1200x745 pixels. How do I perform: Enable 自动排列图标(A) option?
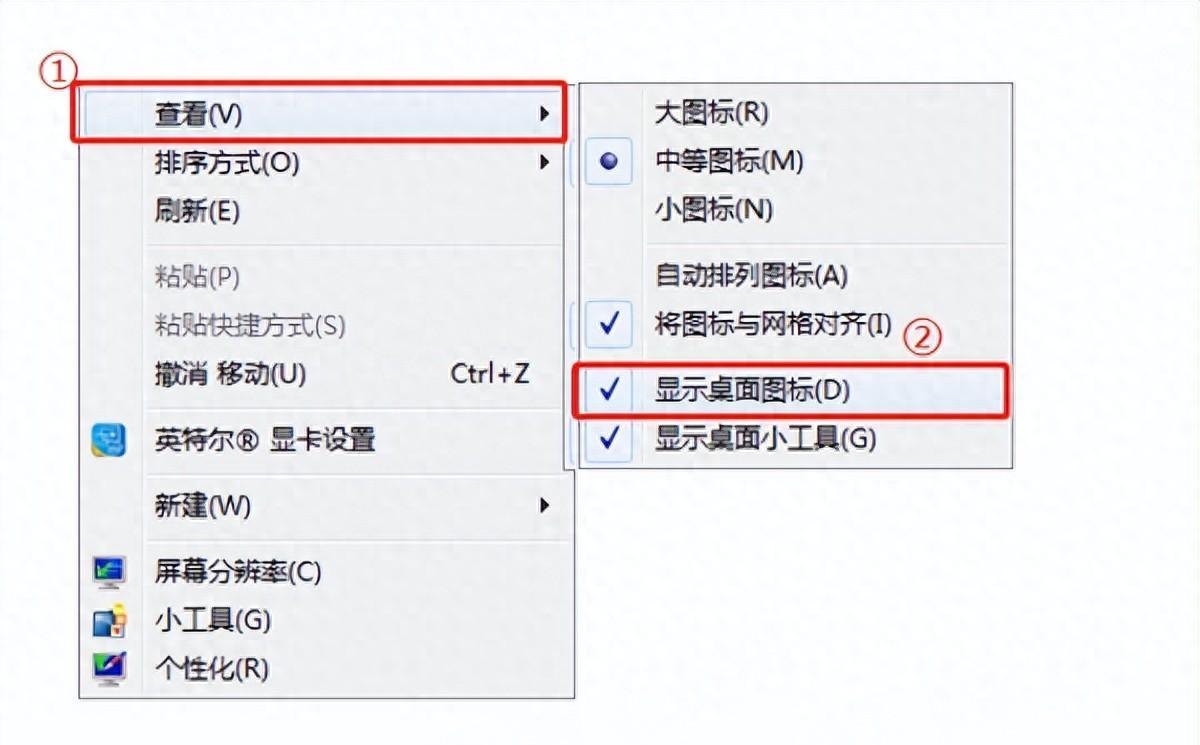tap(750, 275)
